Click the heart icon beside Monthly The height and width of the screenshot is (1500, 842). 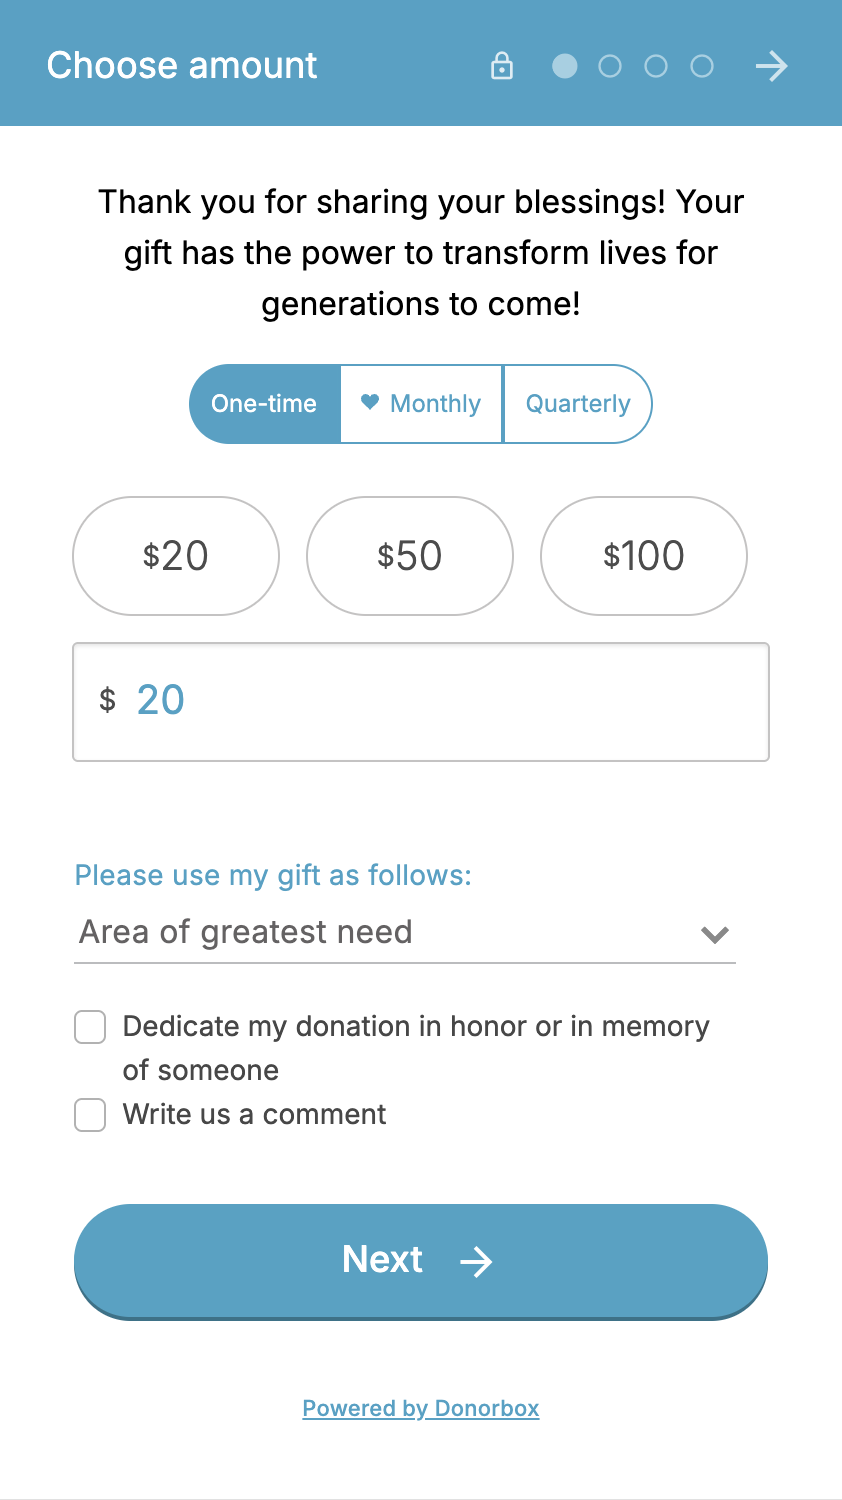point(370,402)
